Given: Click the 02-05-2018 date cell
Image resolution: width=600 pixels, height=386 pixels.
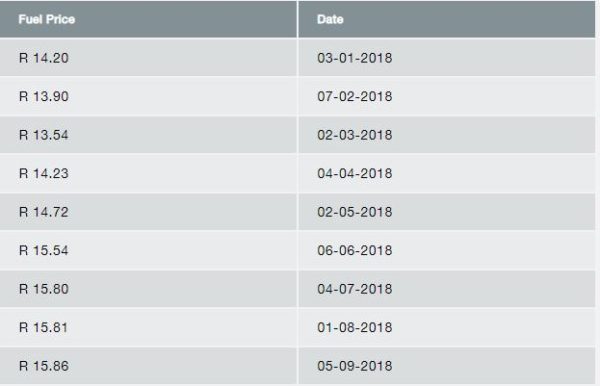Looking at the screenshot, I should coord(447,212).
